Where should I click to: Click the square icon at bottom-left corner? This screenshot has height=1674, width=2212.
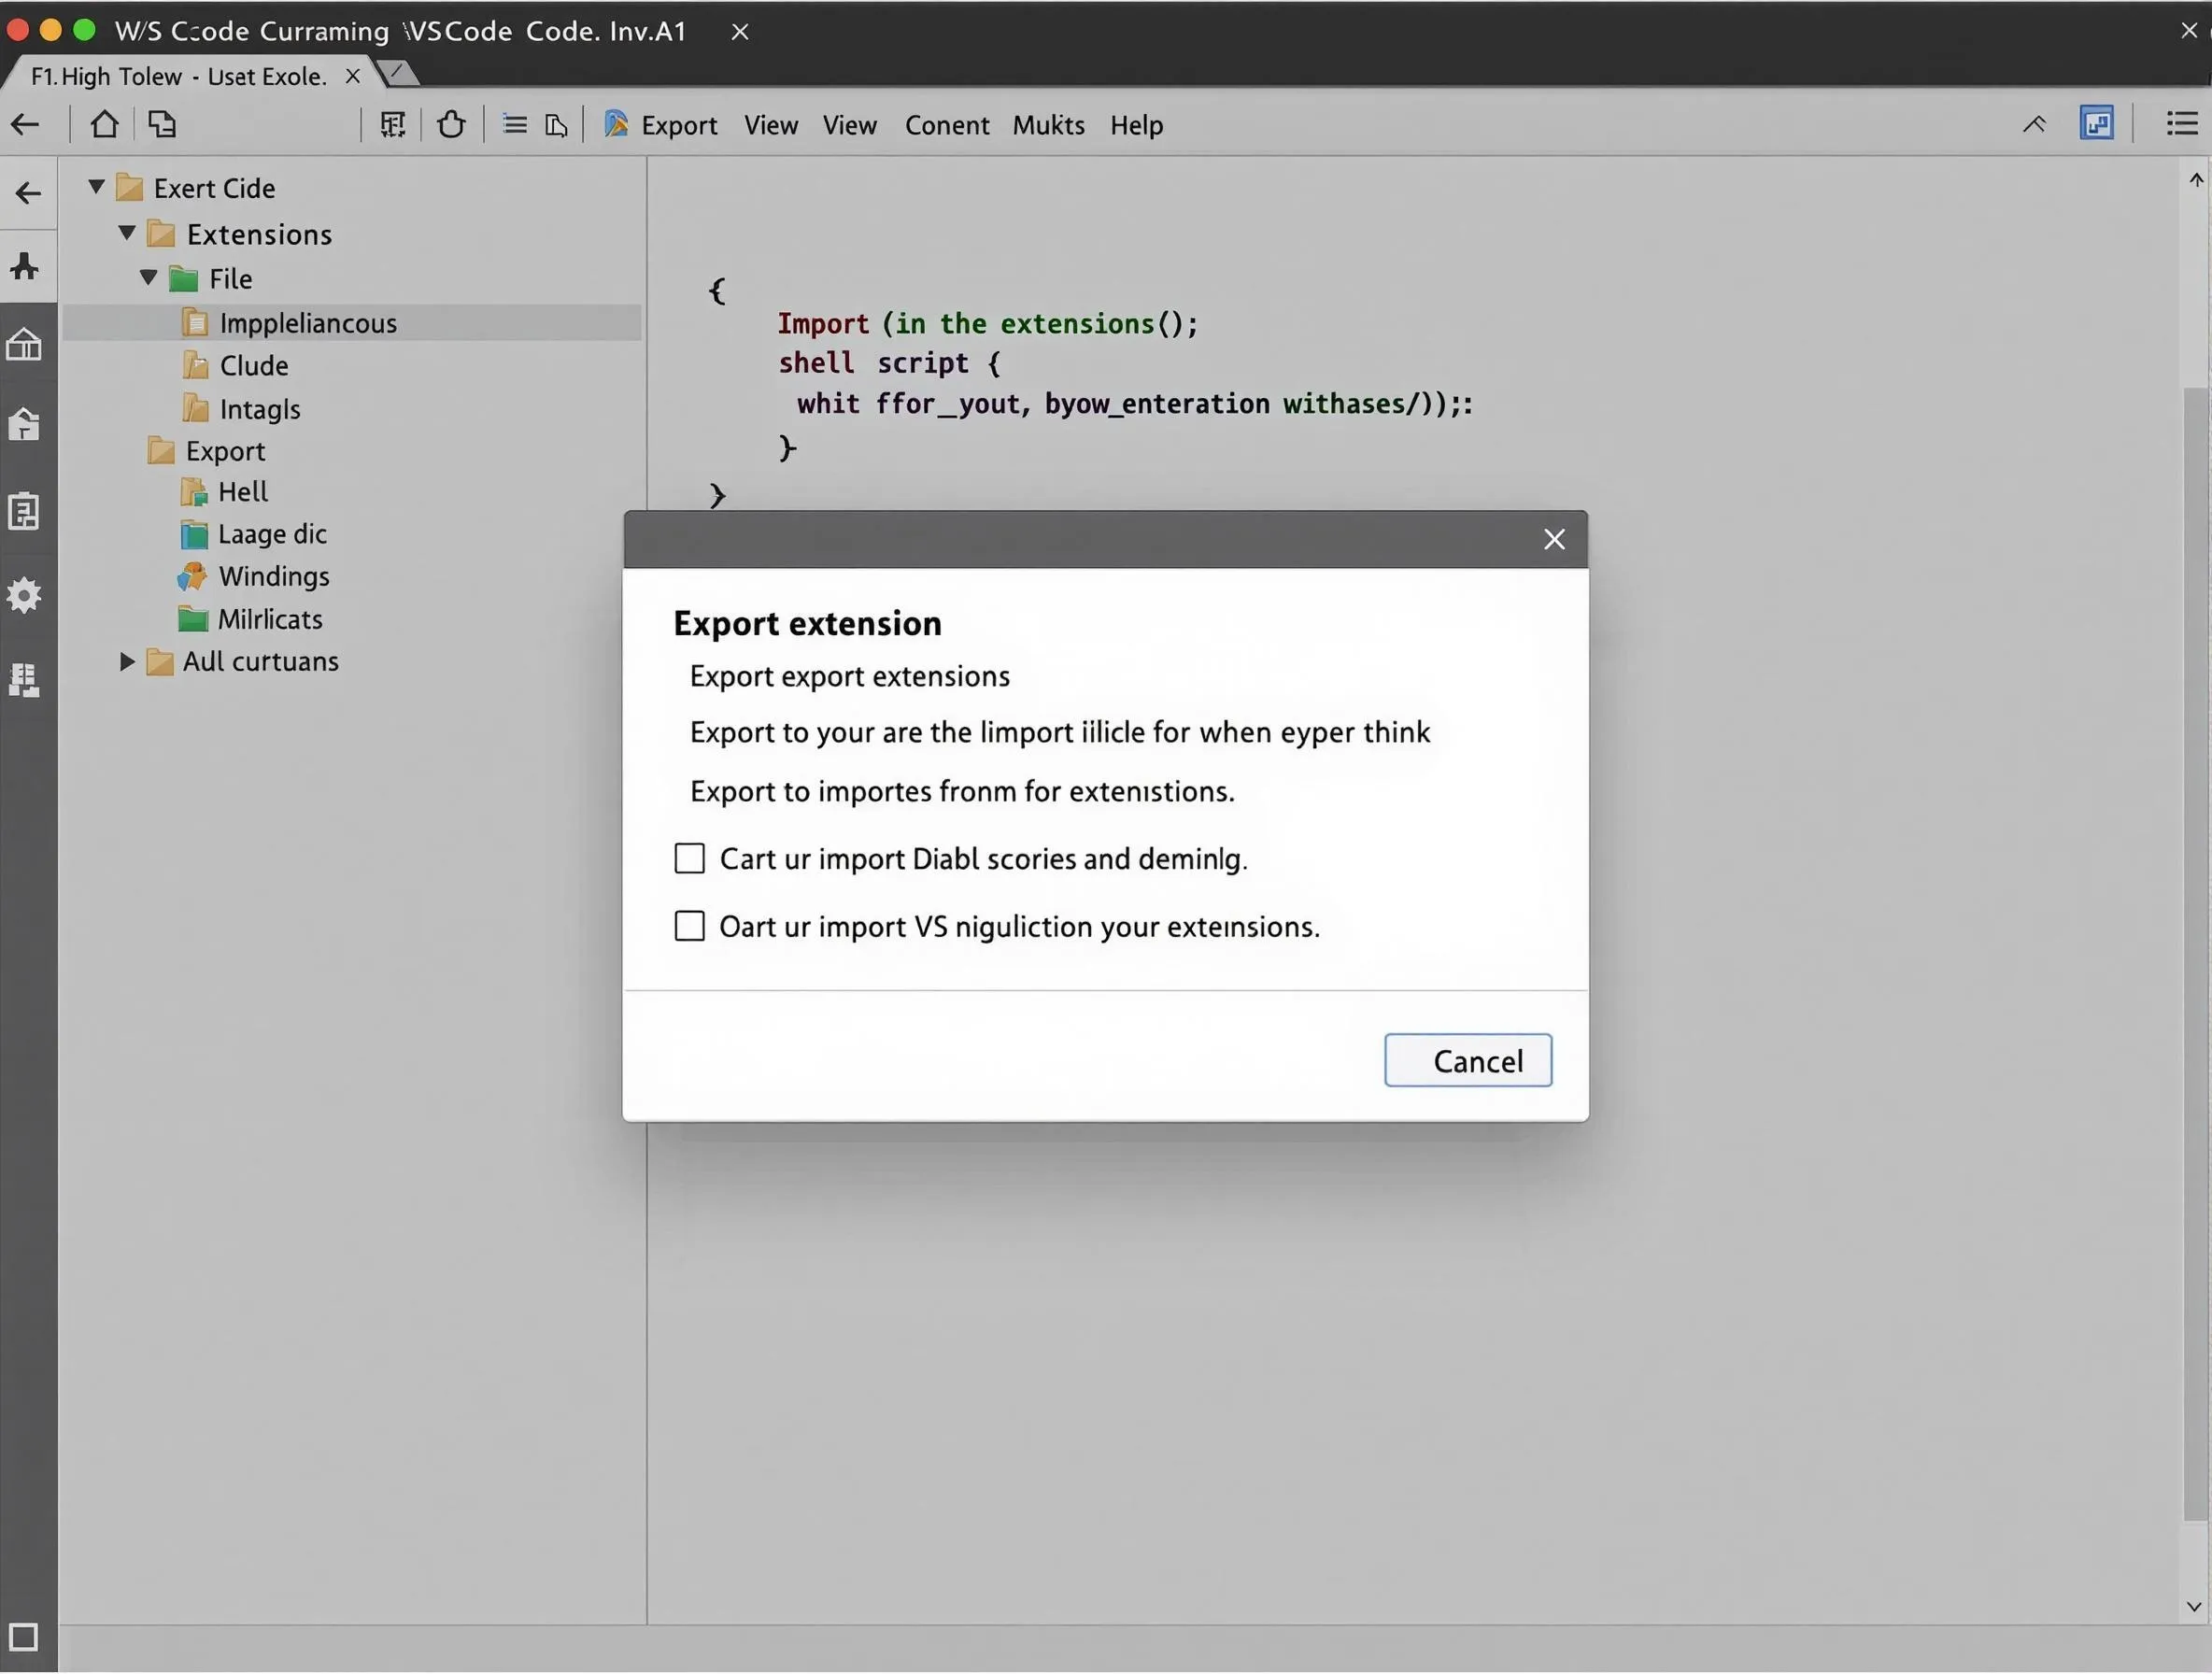pyautogui.click(x=23, y=1638)
